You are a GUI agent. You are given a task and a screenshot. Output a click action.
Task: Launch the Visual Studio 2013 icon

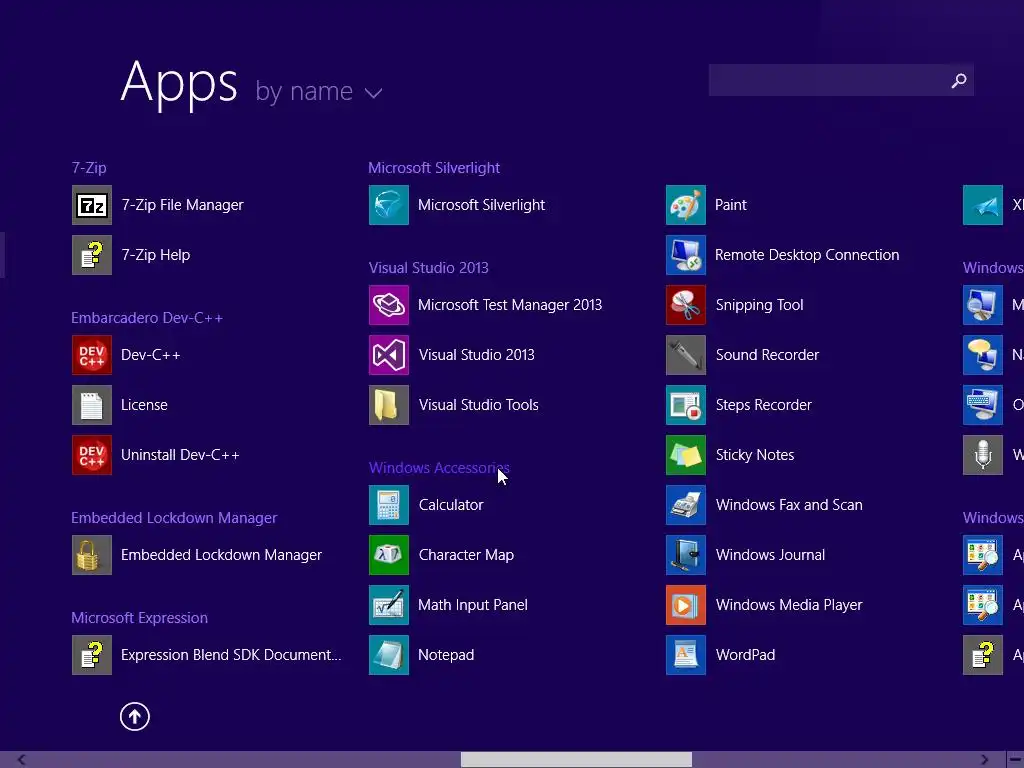click(389, 355)
